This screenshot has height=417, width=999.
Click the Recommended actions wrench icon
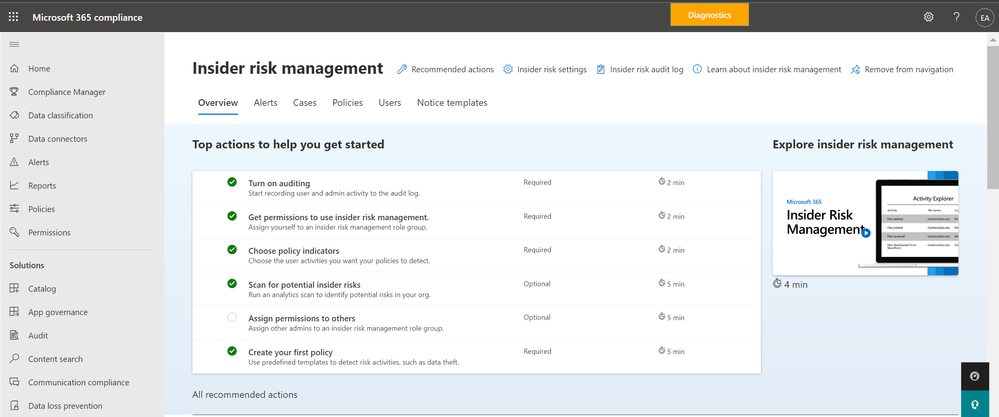click(402, 69)
